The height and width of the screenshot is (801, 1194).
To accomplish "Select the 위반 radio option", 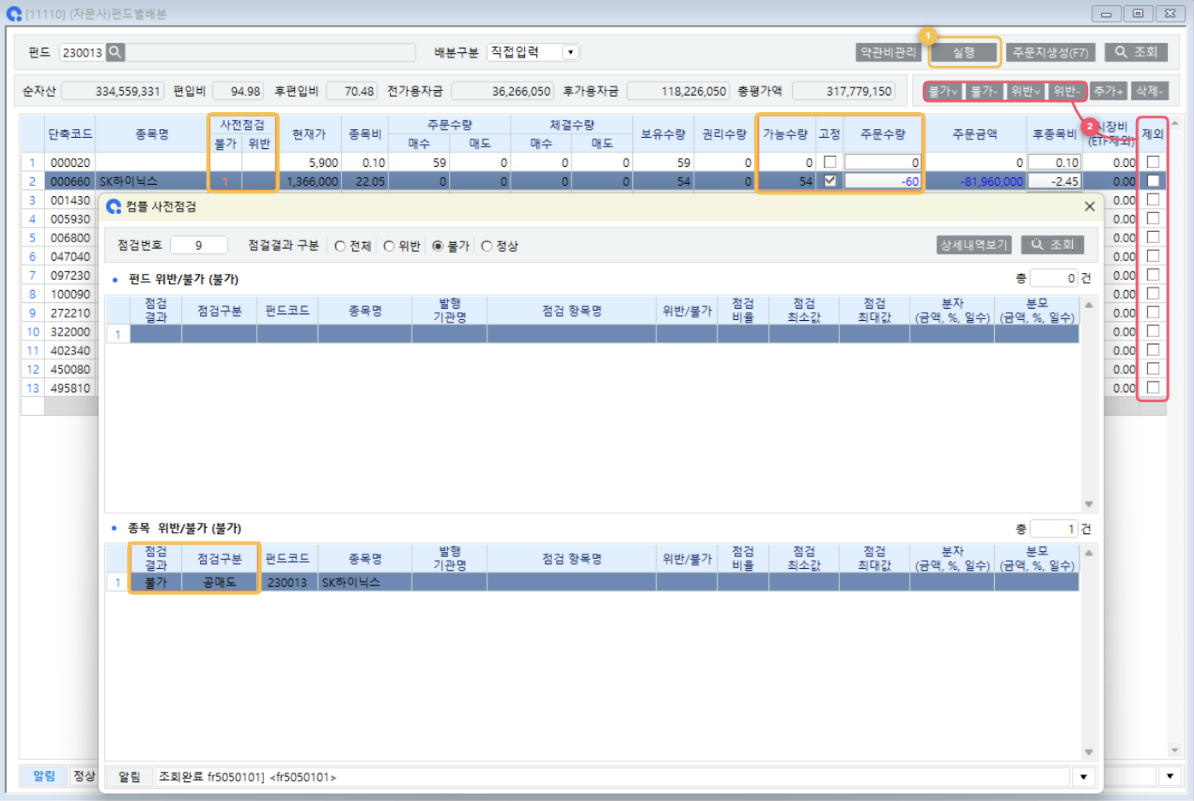I will click(x=389, y=246).
